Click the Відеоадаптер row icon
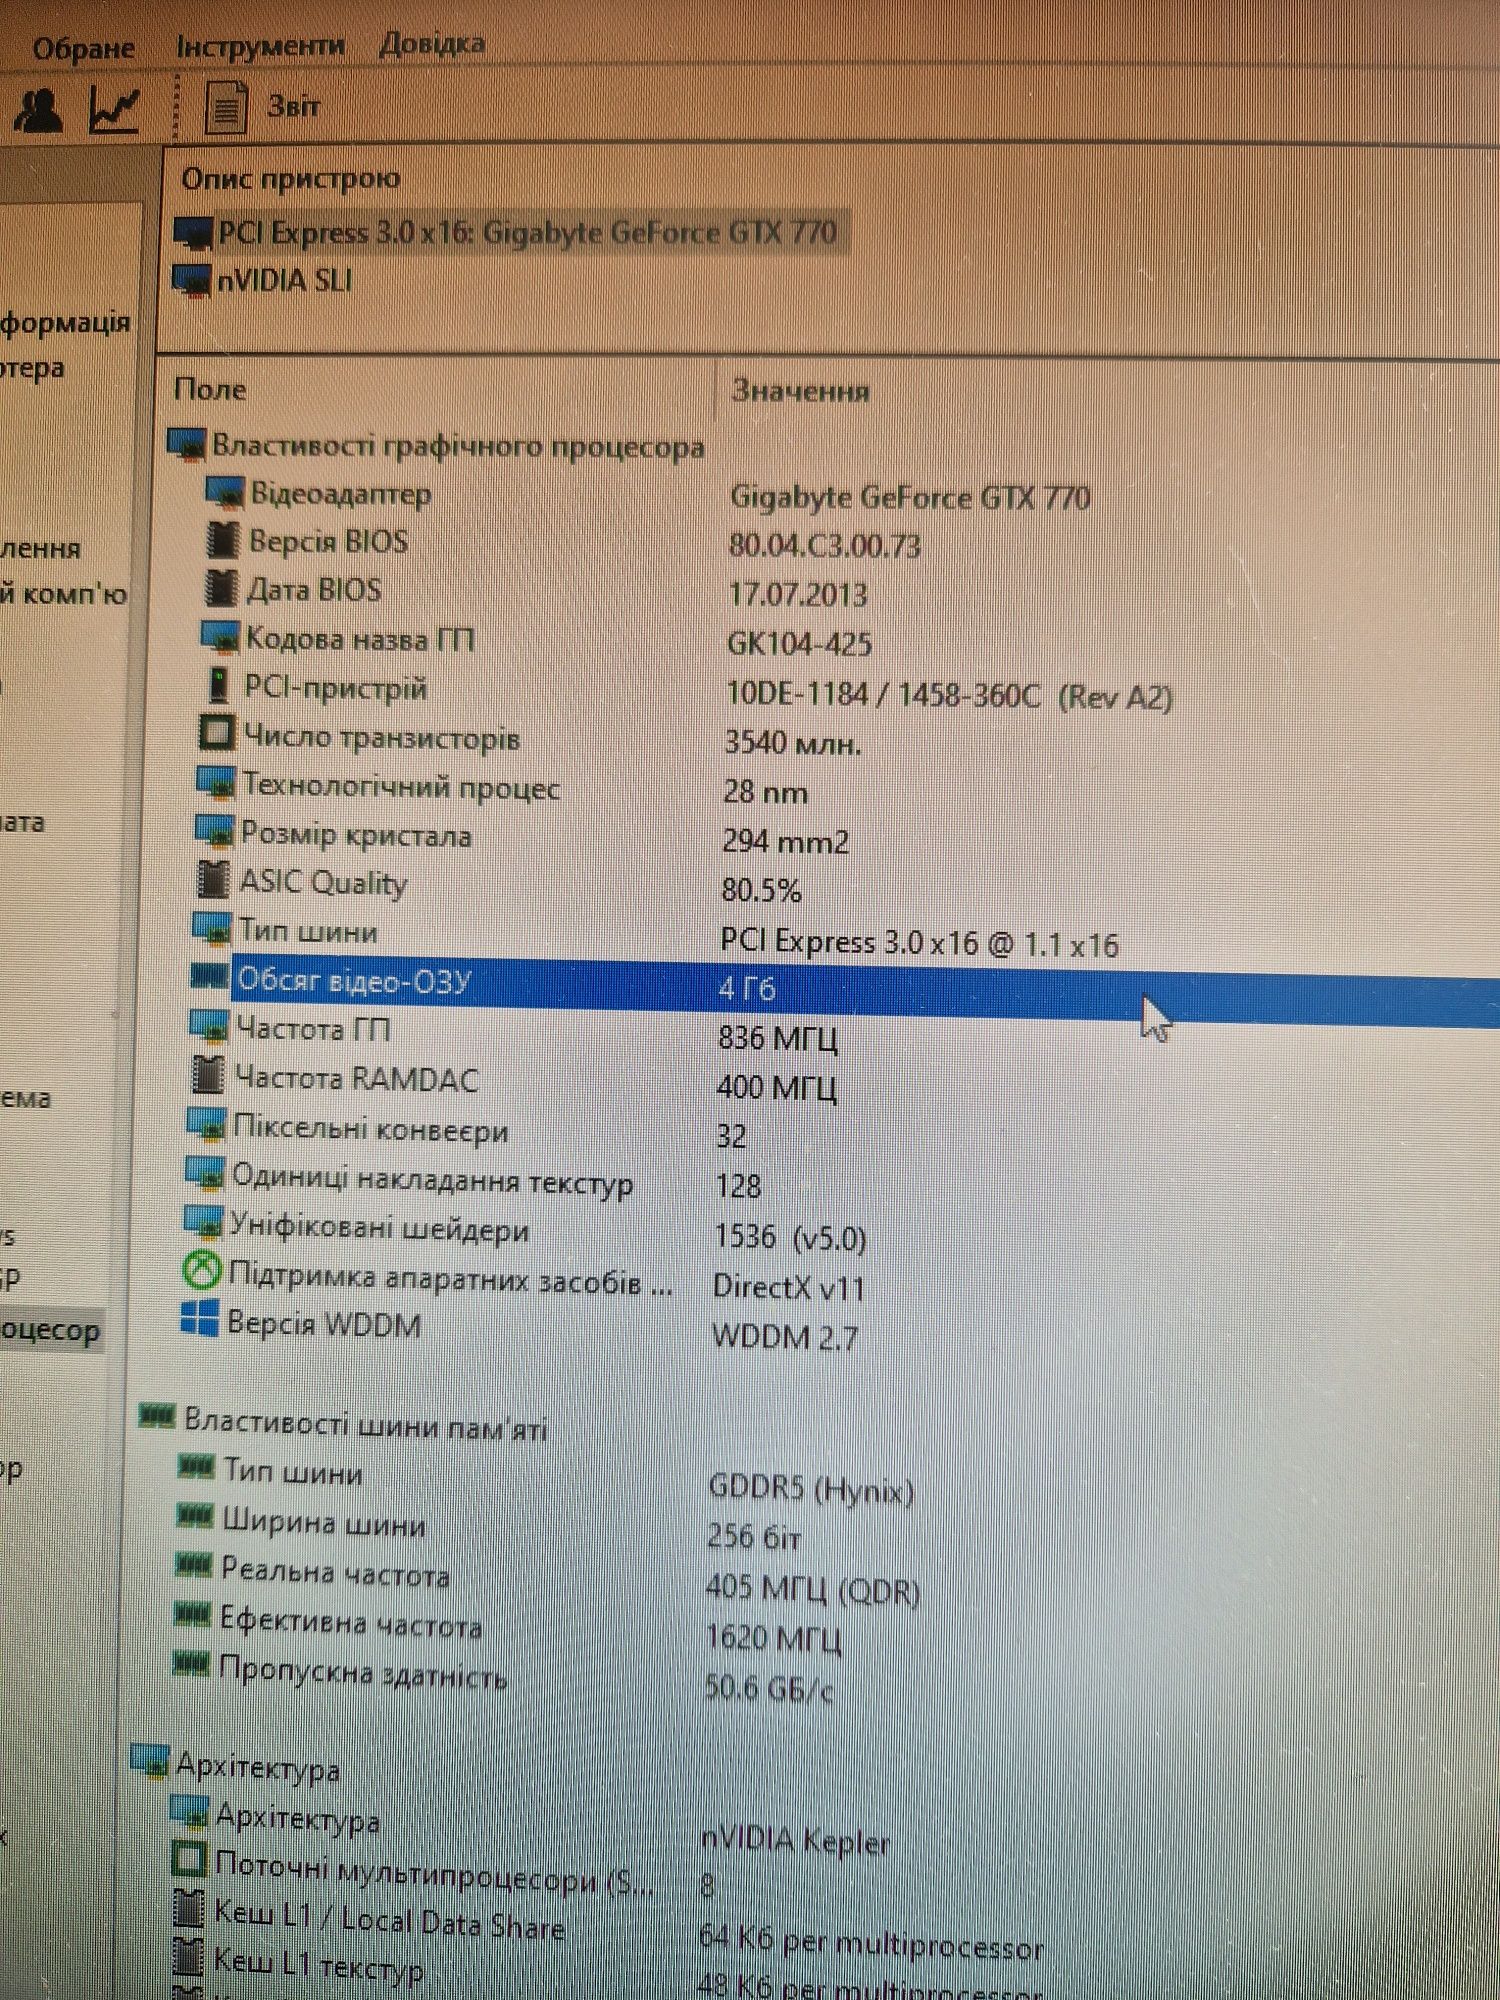This screenshot has height=2000, width=1500. (224, 492)
